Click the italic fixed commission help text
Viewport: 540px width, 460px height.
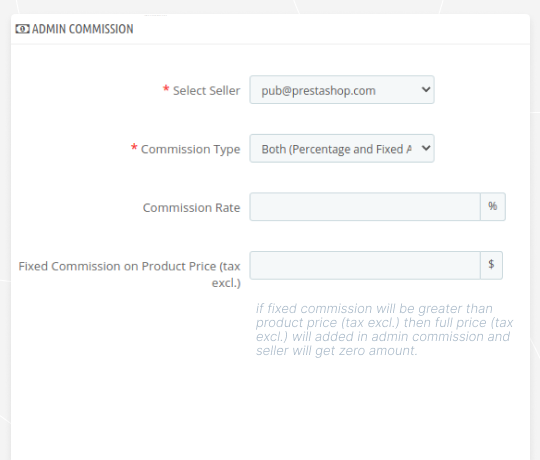tap(384, 330)
